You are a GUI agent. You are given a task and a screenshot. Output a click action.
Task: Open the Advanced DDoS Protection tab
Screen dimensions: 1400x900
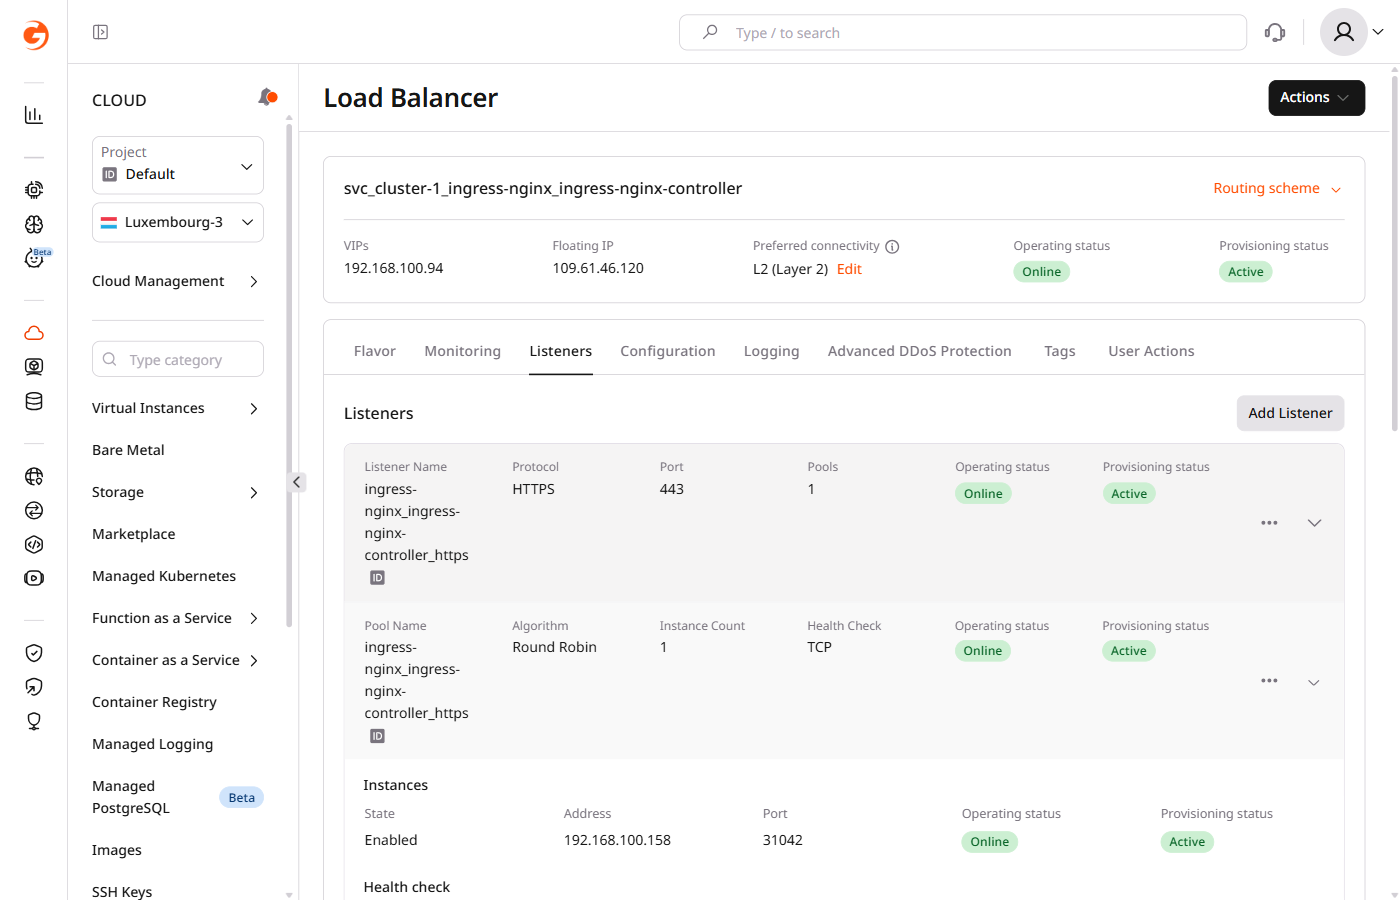(x=920, y=351)
